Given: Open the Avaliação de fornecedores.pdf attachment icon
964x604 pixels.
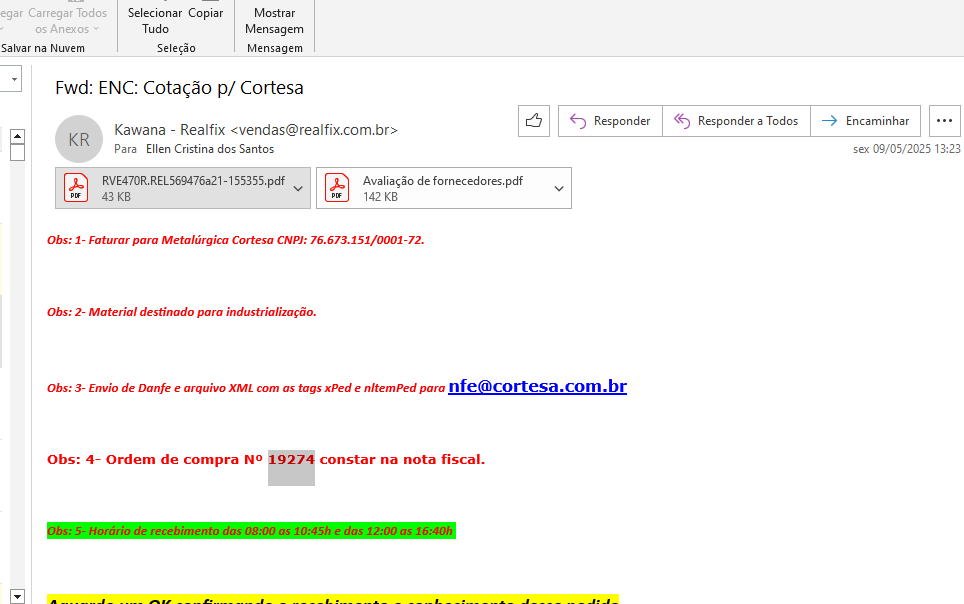Looking at the screenshot, I should click(339, 188).
